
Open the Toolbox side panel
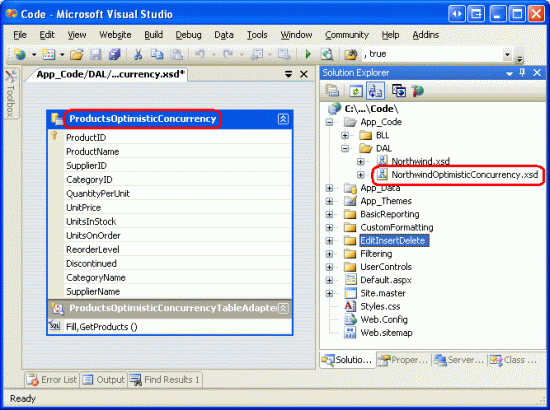click(11, 93)
